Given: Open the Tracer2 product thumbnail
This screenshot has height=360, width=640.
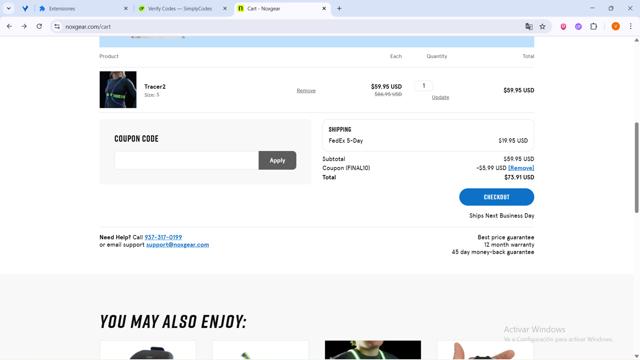Looking at the screenshot, I should (x=118, y=89).
